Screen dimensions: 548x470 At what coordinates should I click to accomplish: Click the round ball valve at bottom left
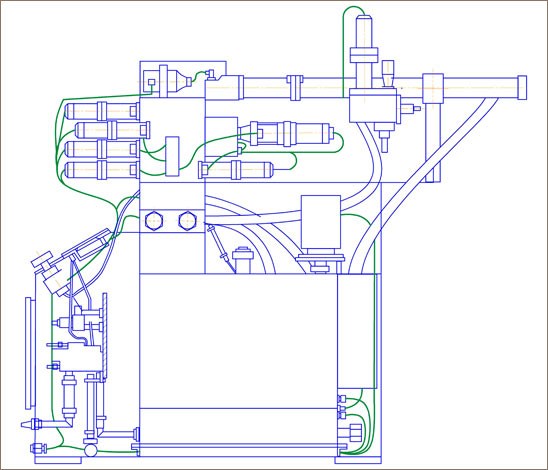click(91, 450)
